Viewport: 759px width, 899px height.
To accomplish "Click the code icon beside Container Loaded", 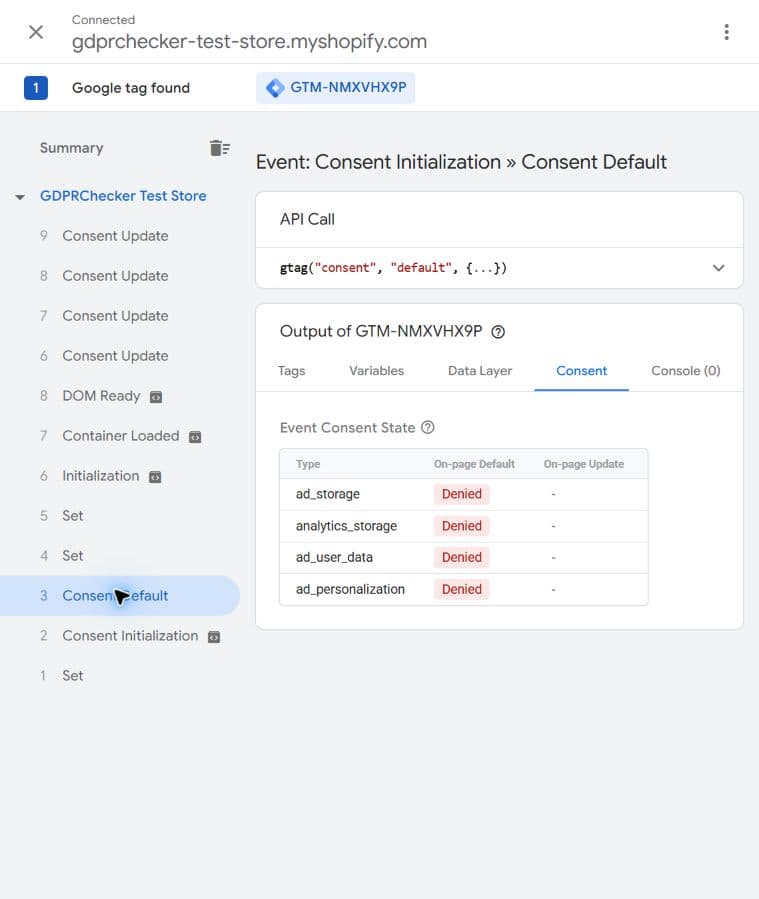I will pyautogui.click(x=195, y=437).
